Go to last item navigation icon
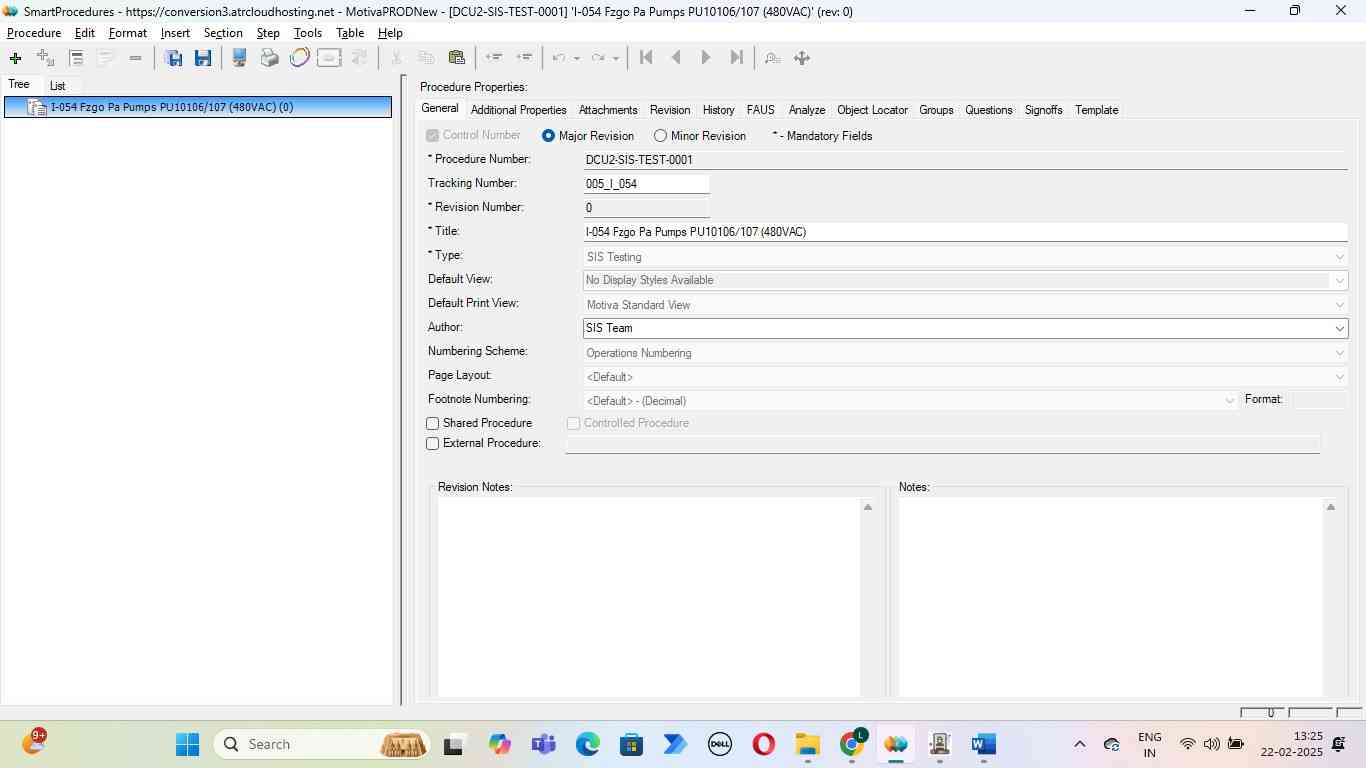1366x768 pixels. tap(737, 58)
